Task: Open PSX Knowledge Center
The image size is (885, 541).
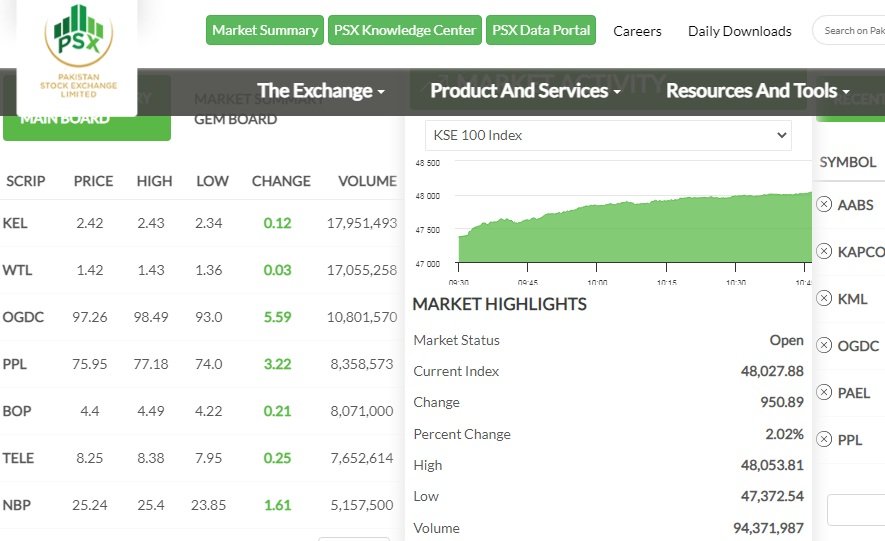Action: (x=404, y=31)
